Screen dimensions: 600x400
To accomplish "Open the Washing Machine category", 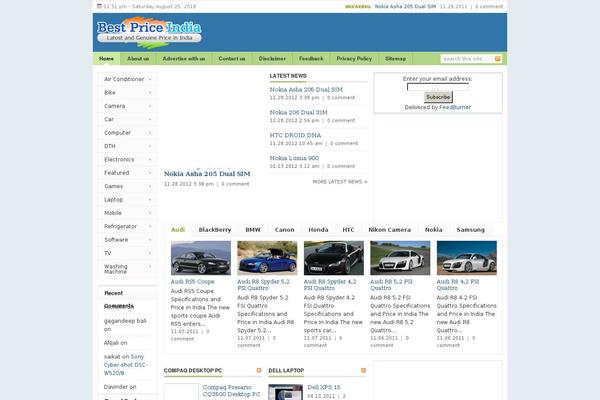I will click(x=127, y=269).
